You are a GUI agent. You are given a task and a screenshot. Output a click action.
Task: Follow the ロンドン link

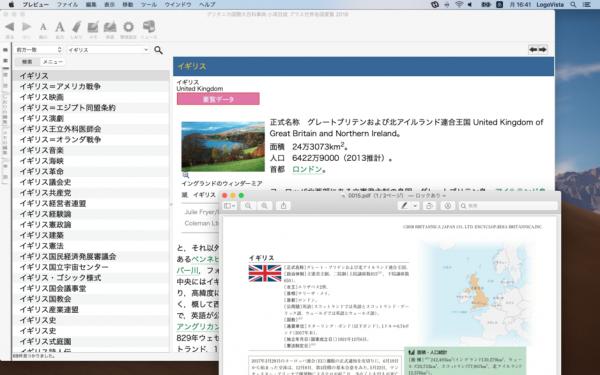(307, 169)
